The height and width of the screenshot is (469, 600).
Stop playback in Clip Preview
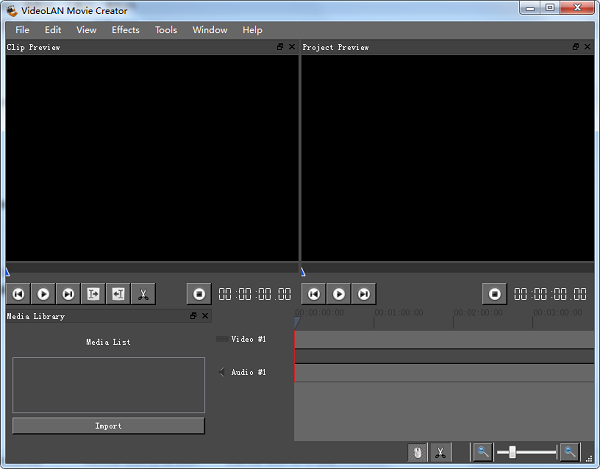[x=199, y=294]
